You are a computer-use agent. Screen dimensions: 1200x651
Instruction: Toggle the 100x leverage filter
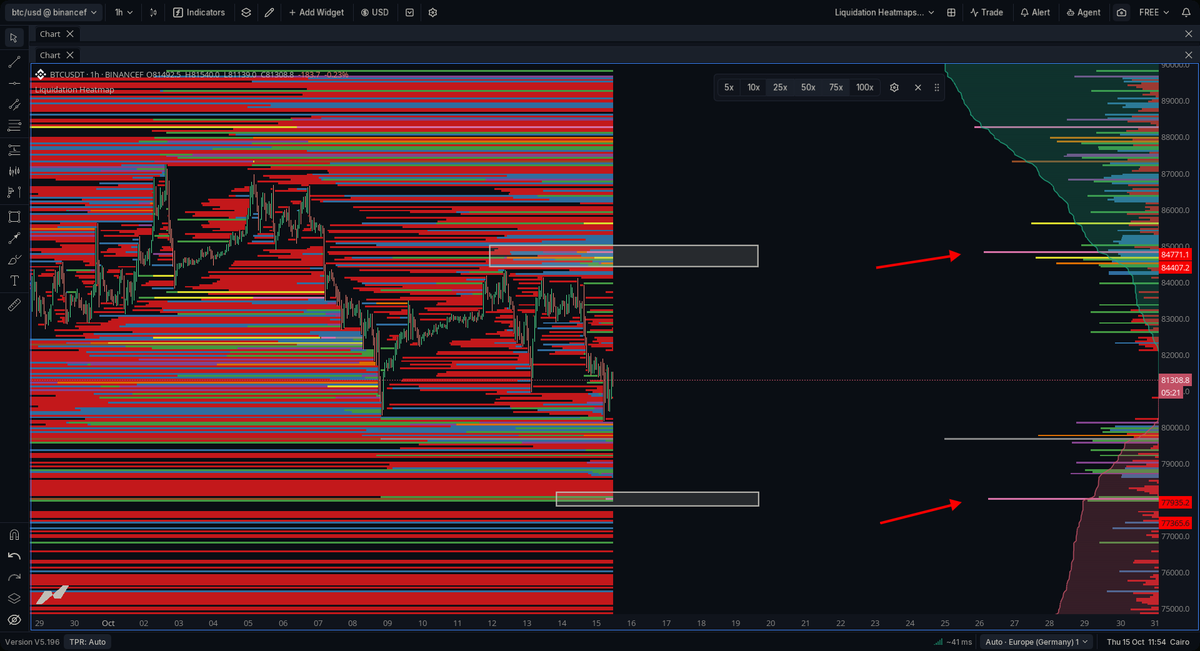point(864,87)
